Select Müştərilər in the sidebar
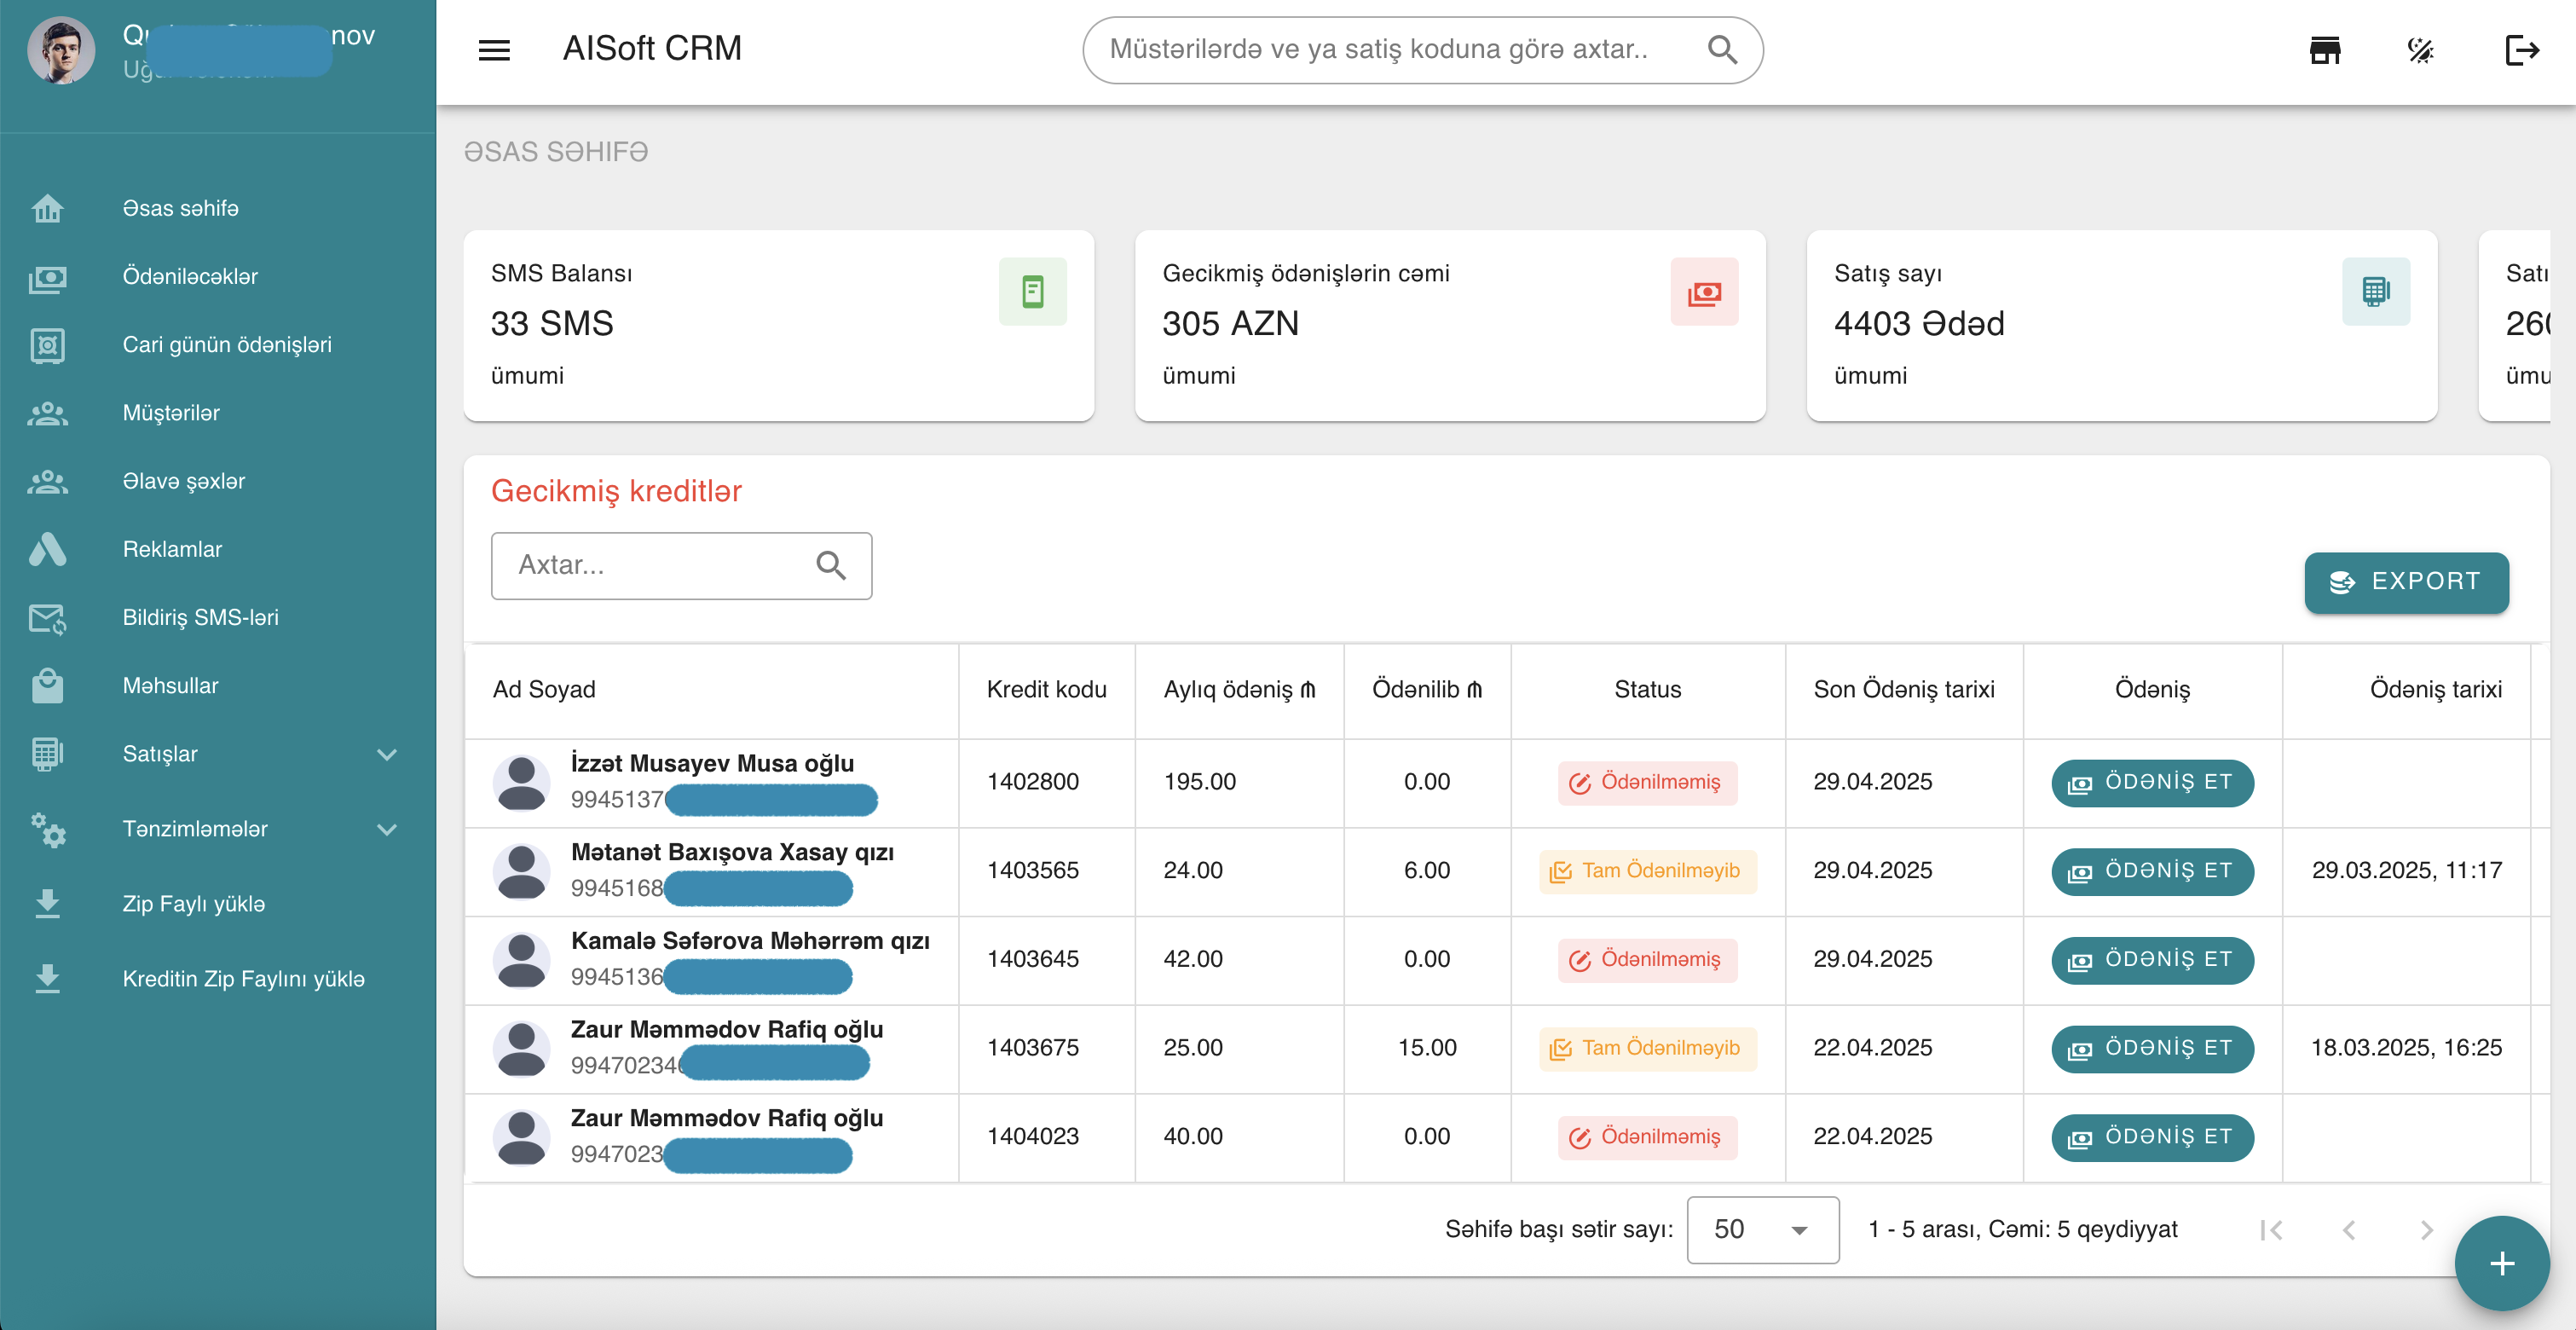 (x=218, y=413)
